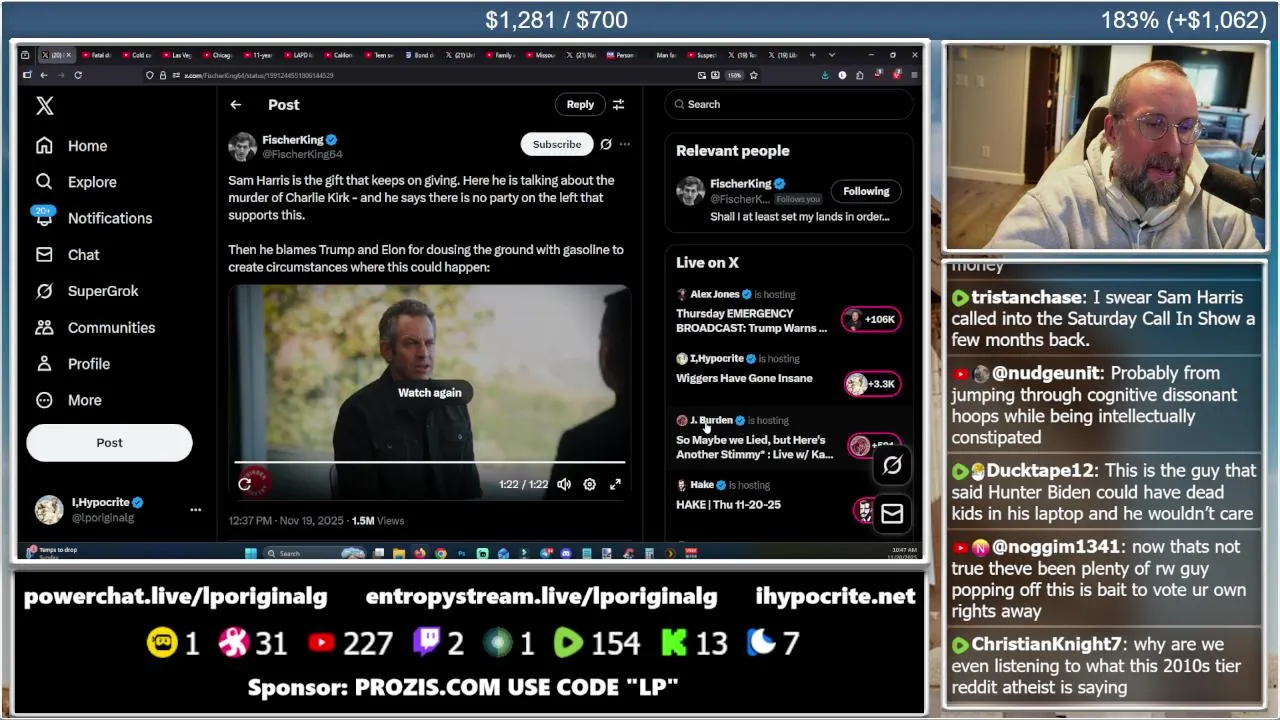Click the Following button for FischerKing

click(x=866, y=191)
